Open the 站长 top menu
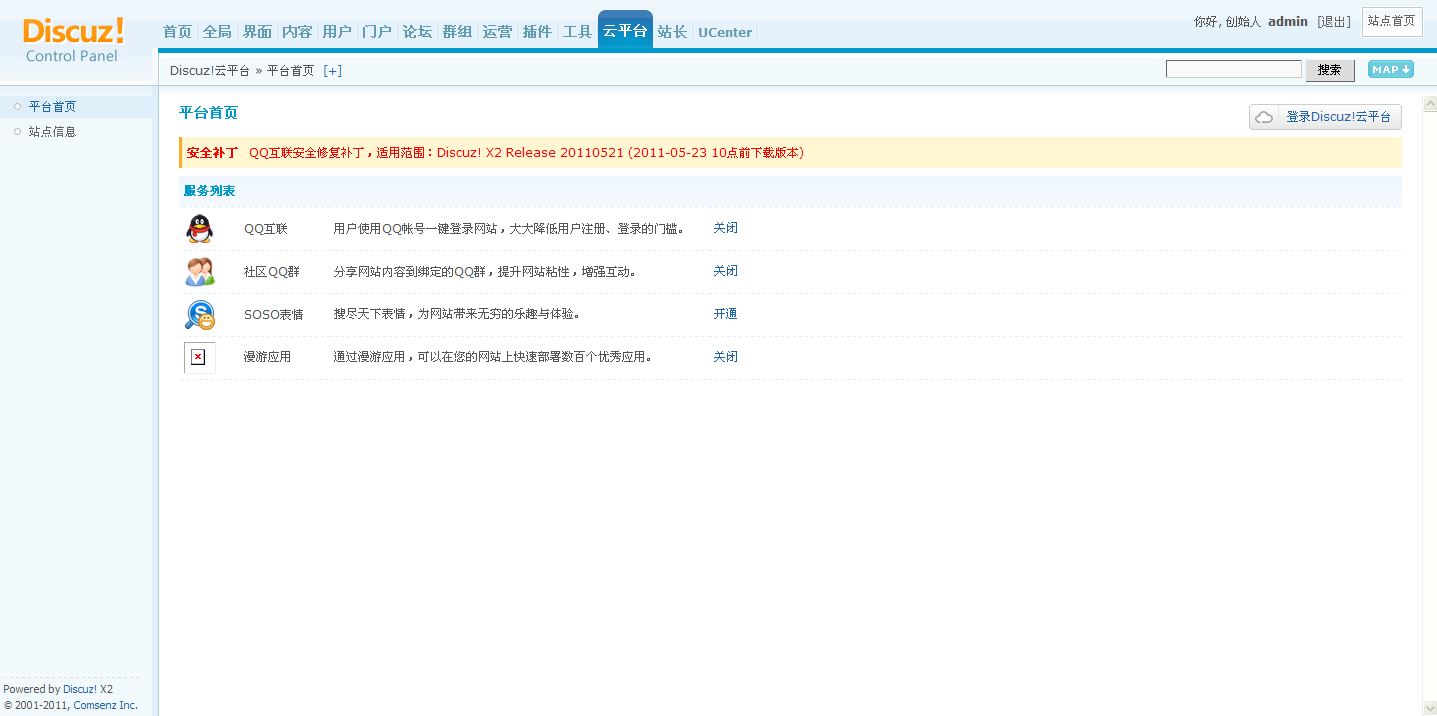This screenshot has width=1437, height=716. (672, 32)
